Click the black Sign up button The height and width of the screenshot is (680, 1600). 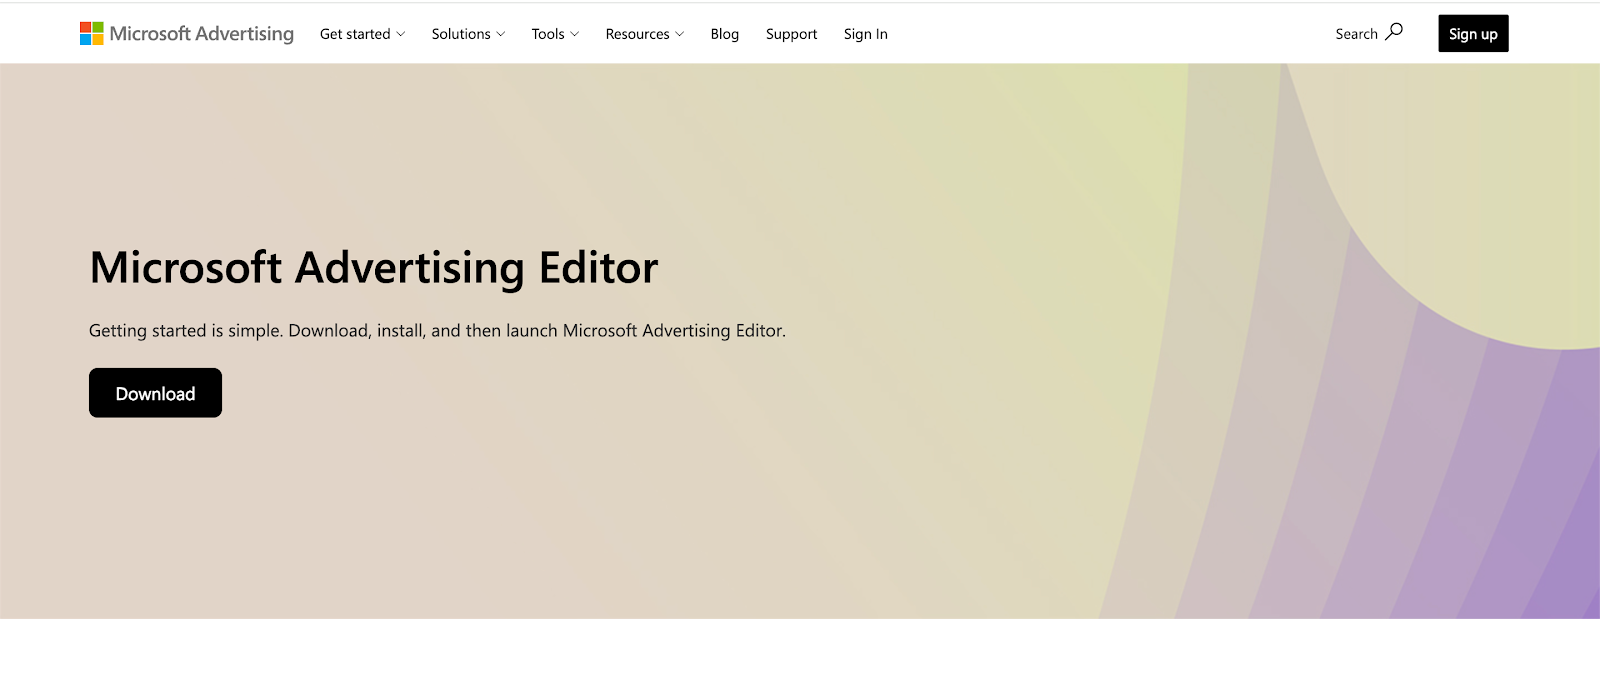(1474, 34)
